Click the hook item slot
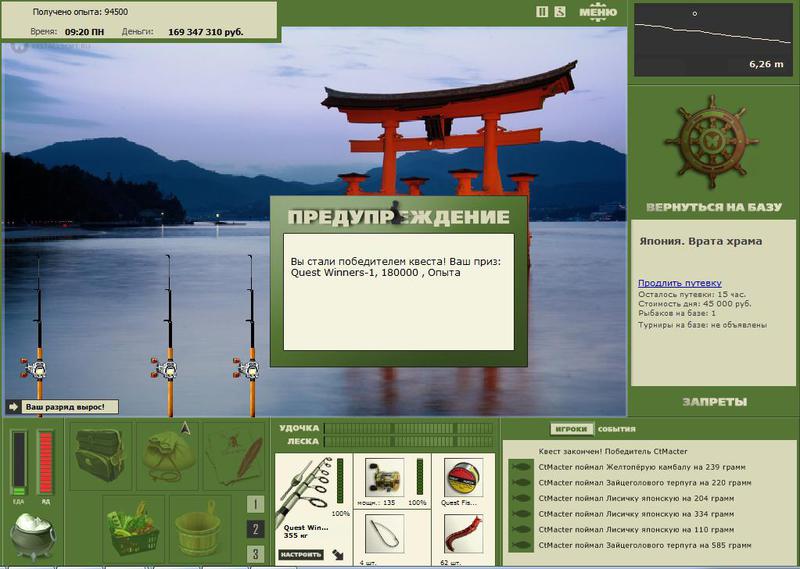Screen dimensions: 800x569 click(x=385, y=534)
